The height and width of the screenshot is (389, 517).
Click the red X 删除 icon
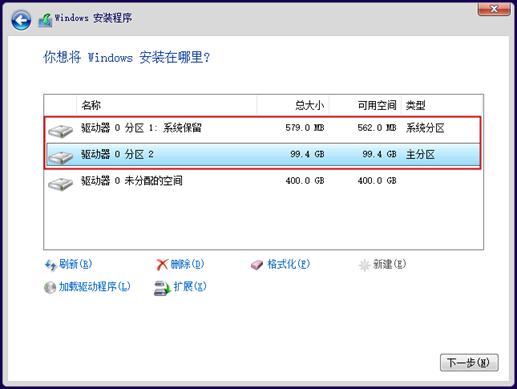point(162,265)
